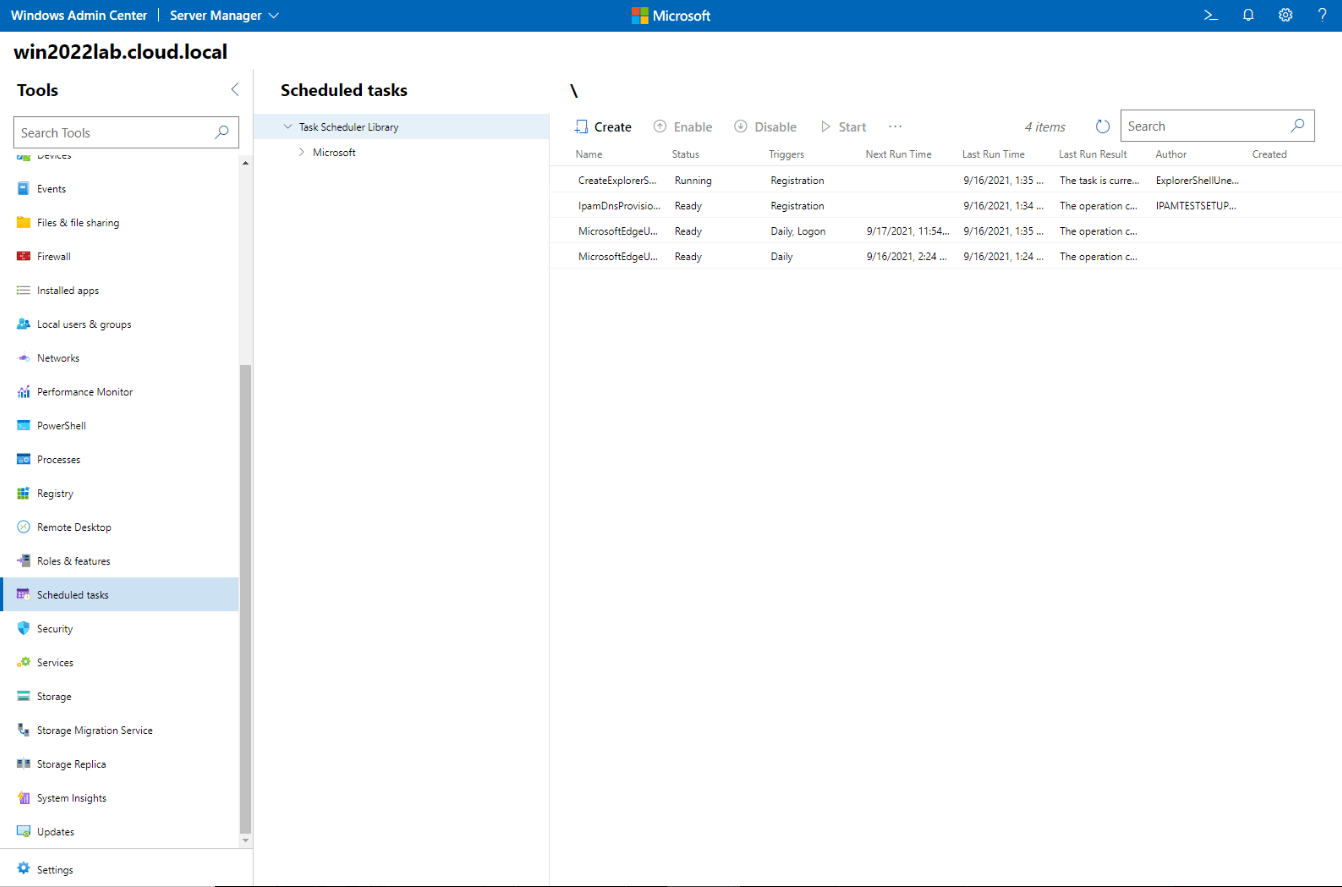Screen dimensions: 1342x887
Task: Click the Storage drive icon
Action: pos(24,697)
